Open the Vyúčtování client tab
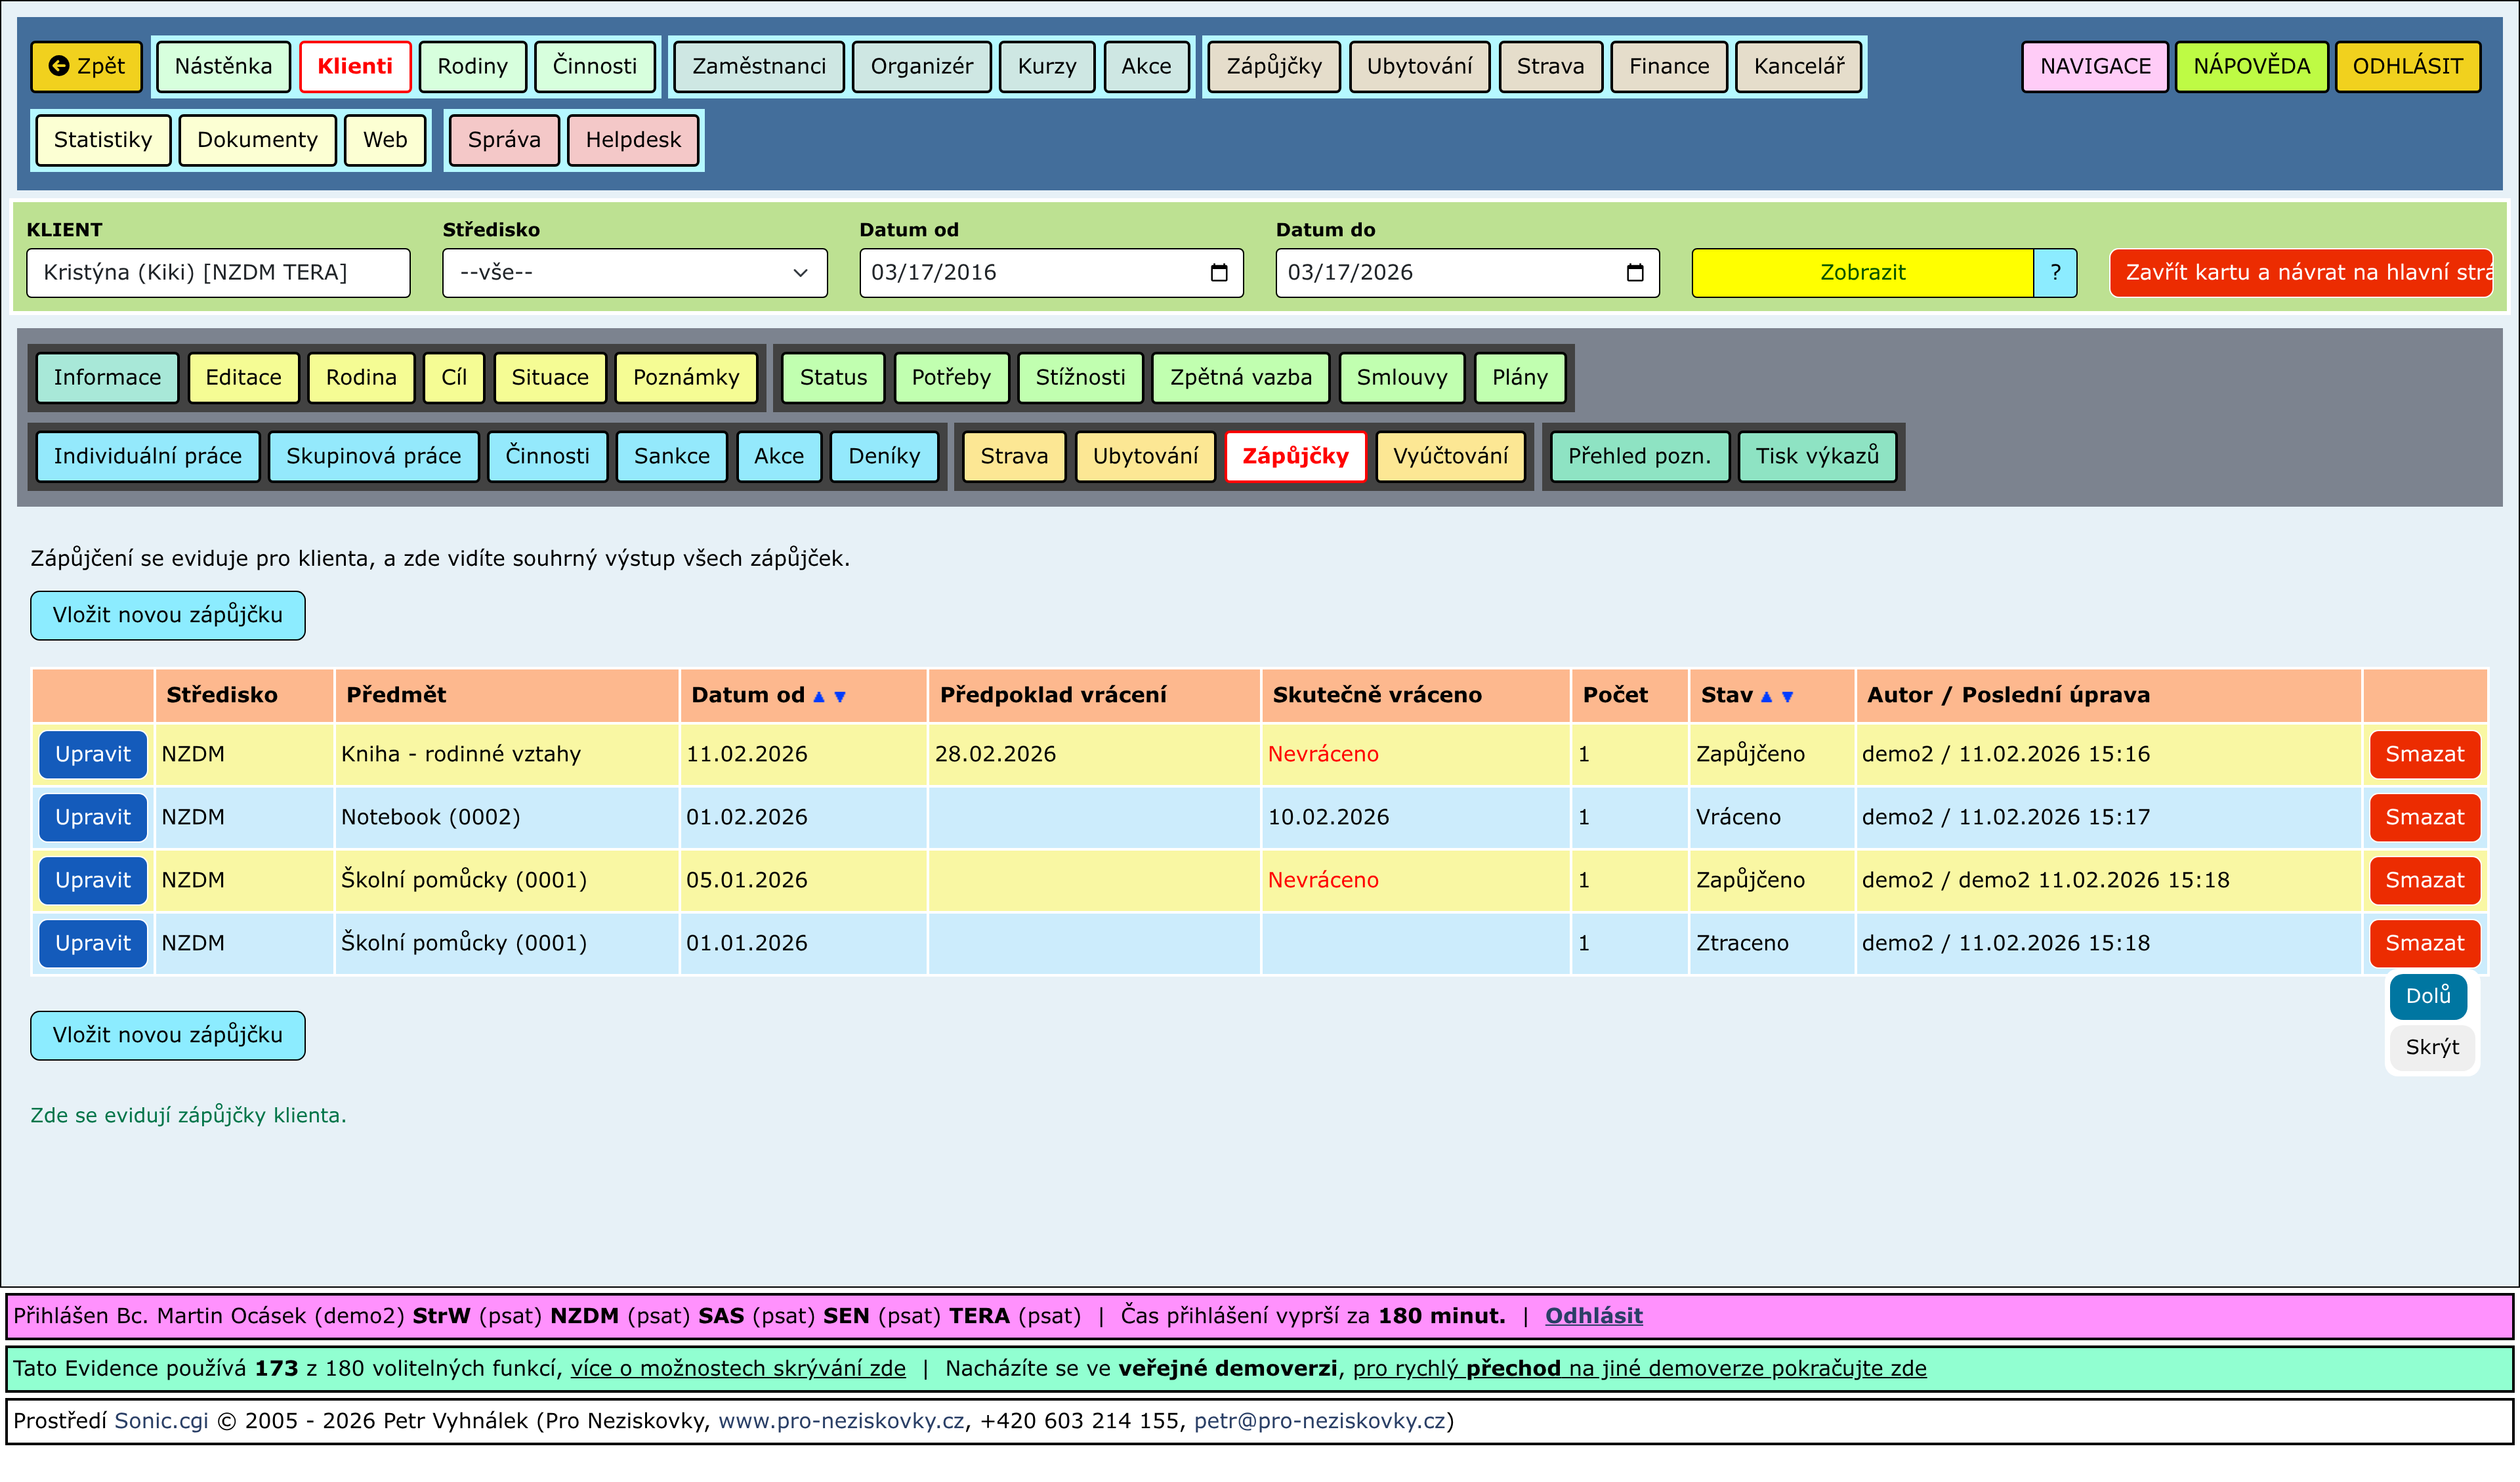Viewport: 2520px width, 1482px height. tap(1450, 457)
